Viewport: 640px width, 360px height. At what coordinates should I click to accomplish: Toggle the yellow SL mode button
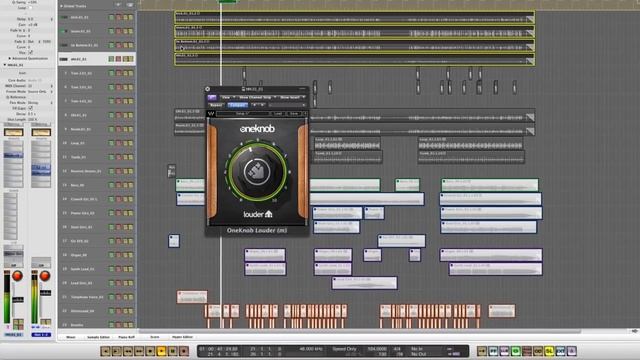point(549,351)
